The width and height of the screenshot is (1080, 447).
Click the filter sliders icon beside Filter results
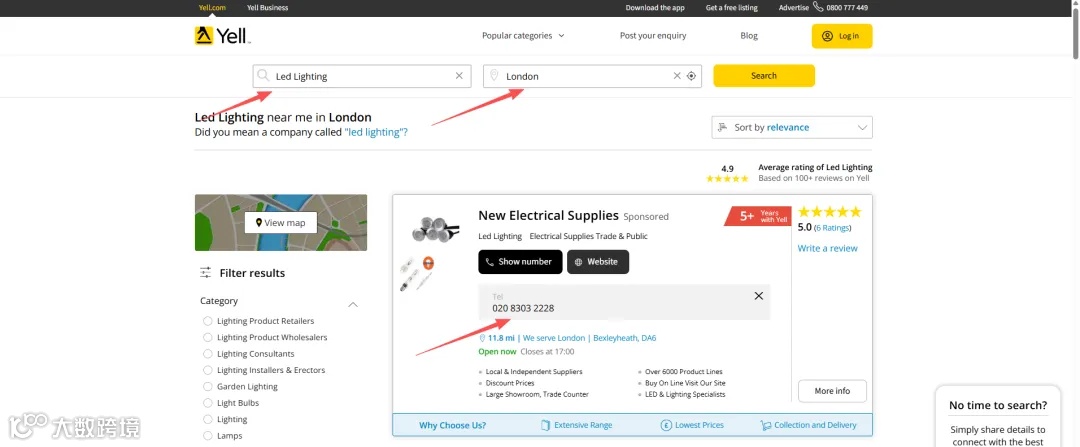click(205, 273)
